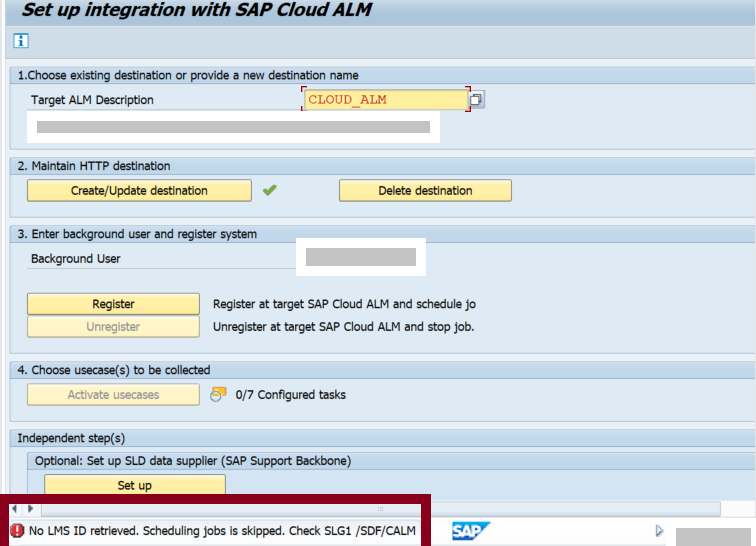The width and height of the screenshot is (756, 546).
Task: Click 'Register at target SAP Cloud ALM' text
Action: coord(344,304)
